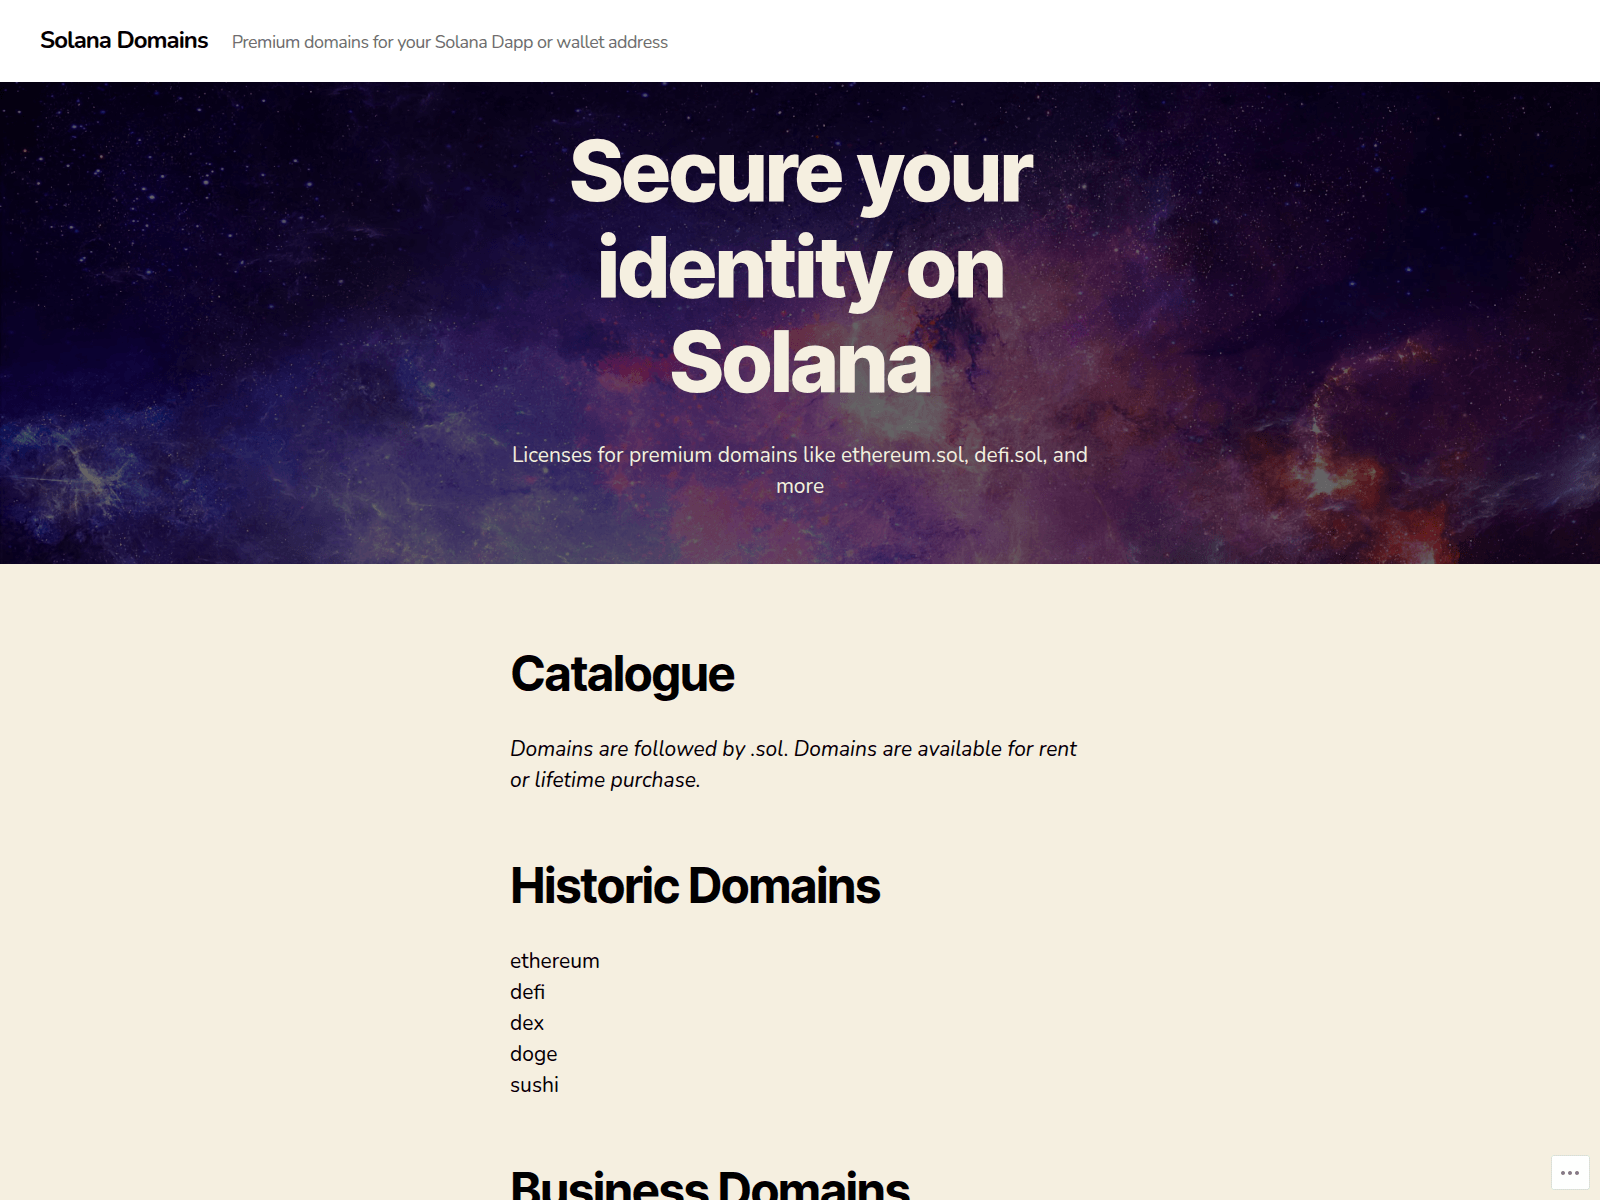Viewport: 1600px width, 1200px height.
Task: Click the hero subtitle 'Licenses for premium domains'
Action: pyautogui.click(x=800, y=470)
